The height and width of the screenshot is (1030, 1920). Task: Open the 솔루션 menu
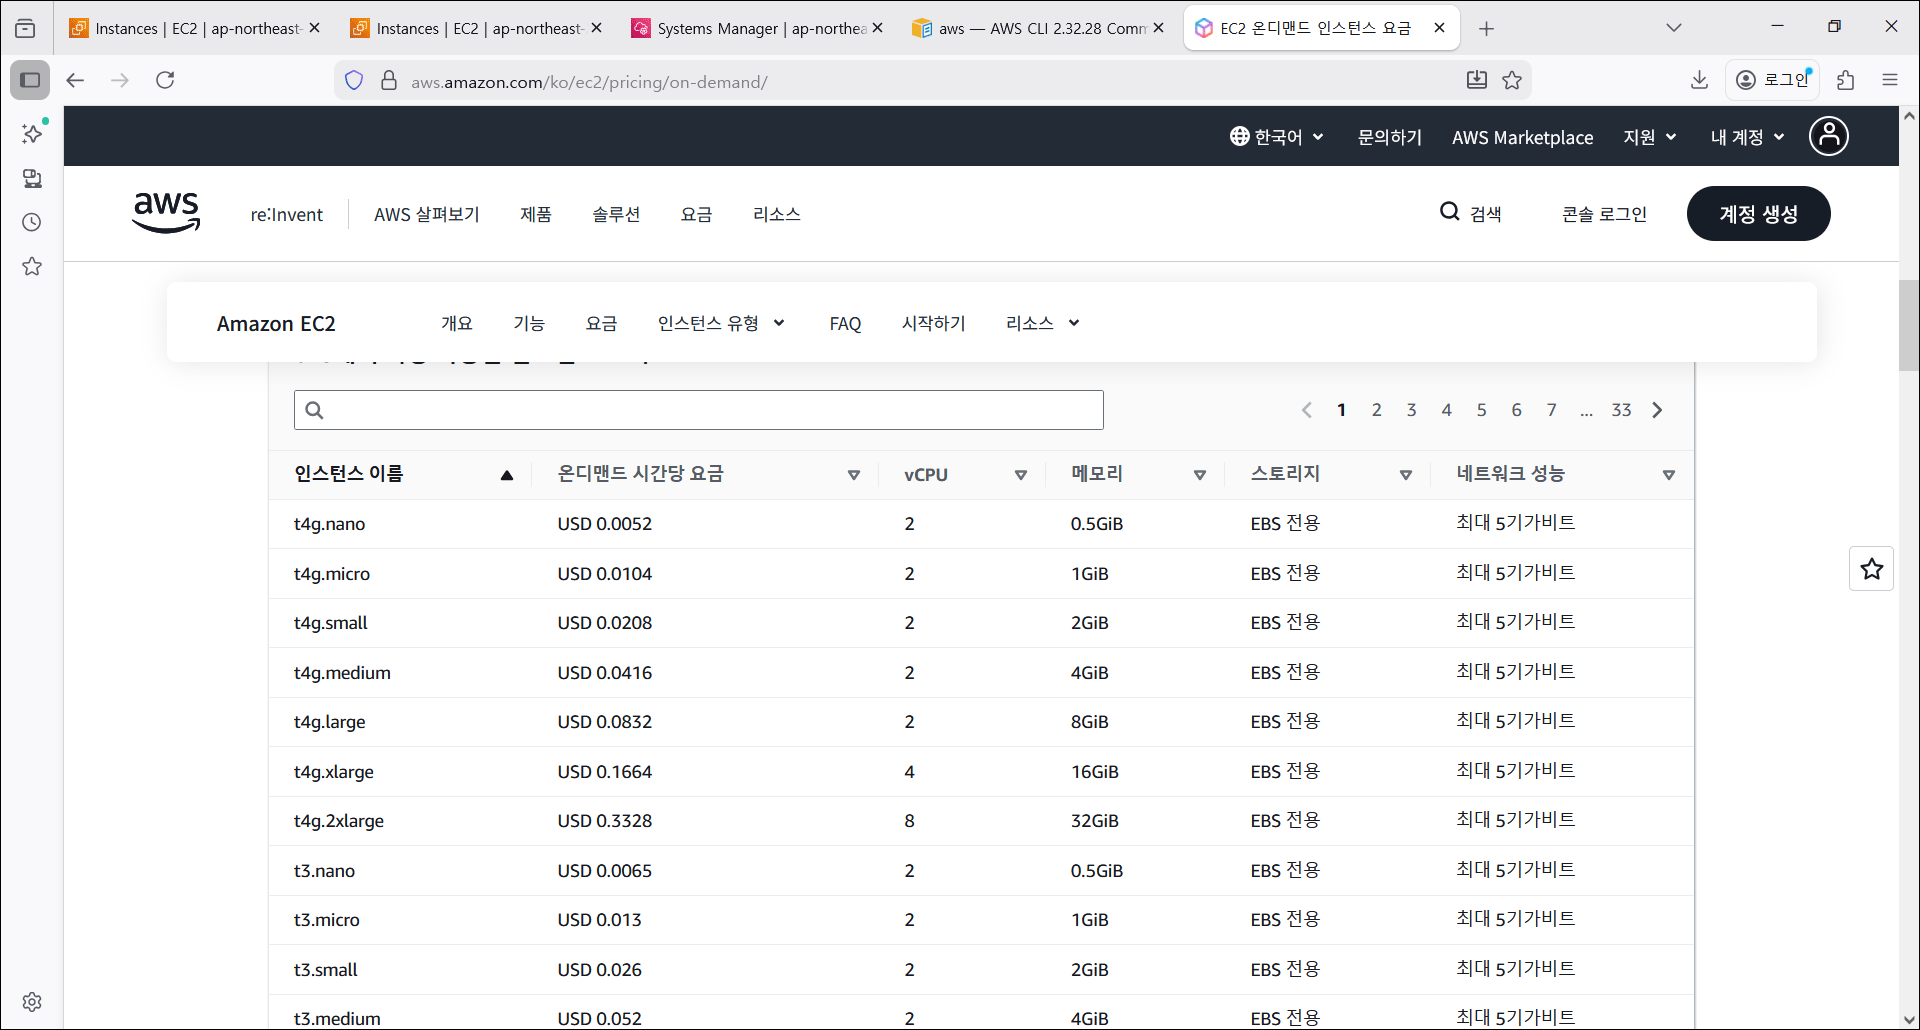pos(616,214)
